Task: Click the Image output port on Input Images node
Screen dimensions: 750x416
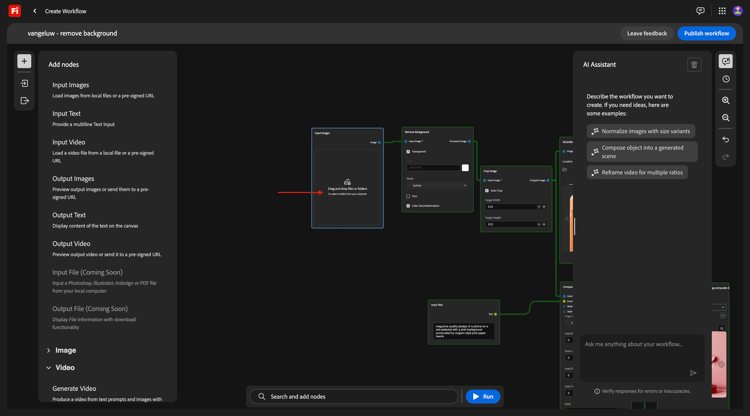Action: point(379,142)
